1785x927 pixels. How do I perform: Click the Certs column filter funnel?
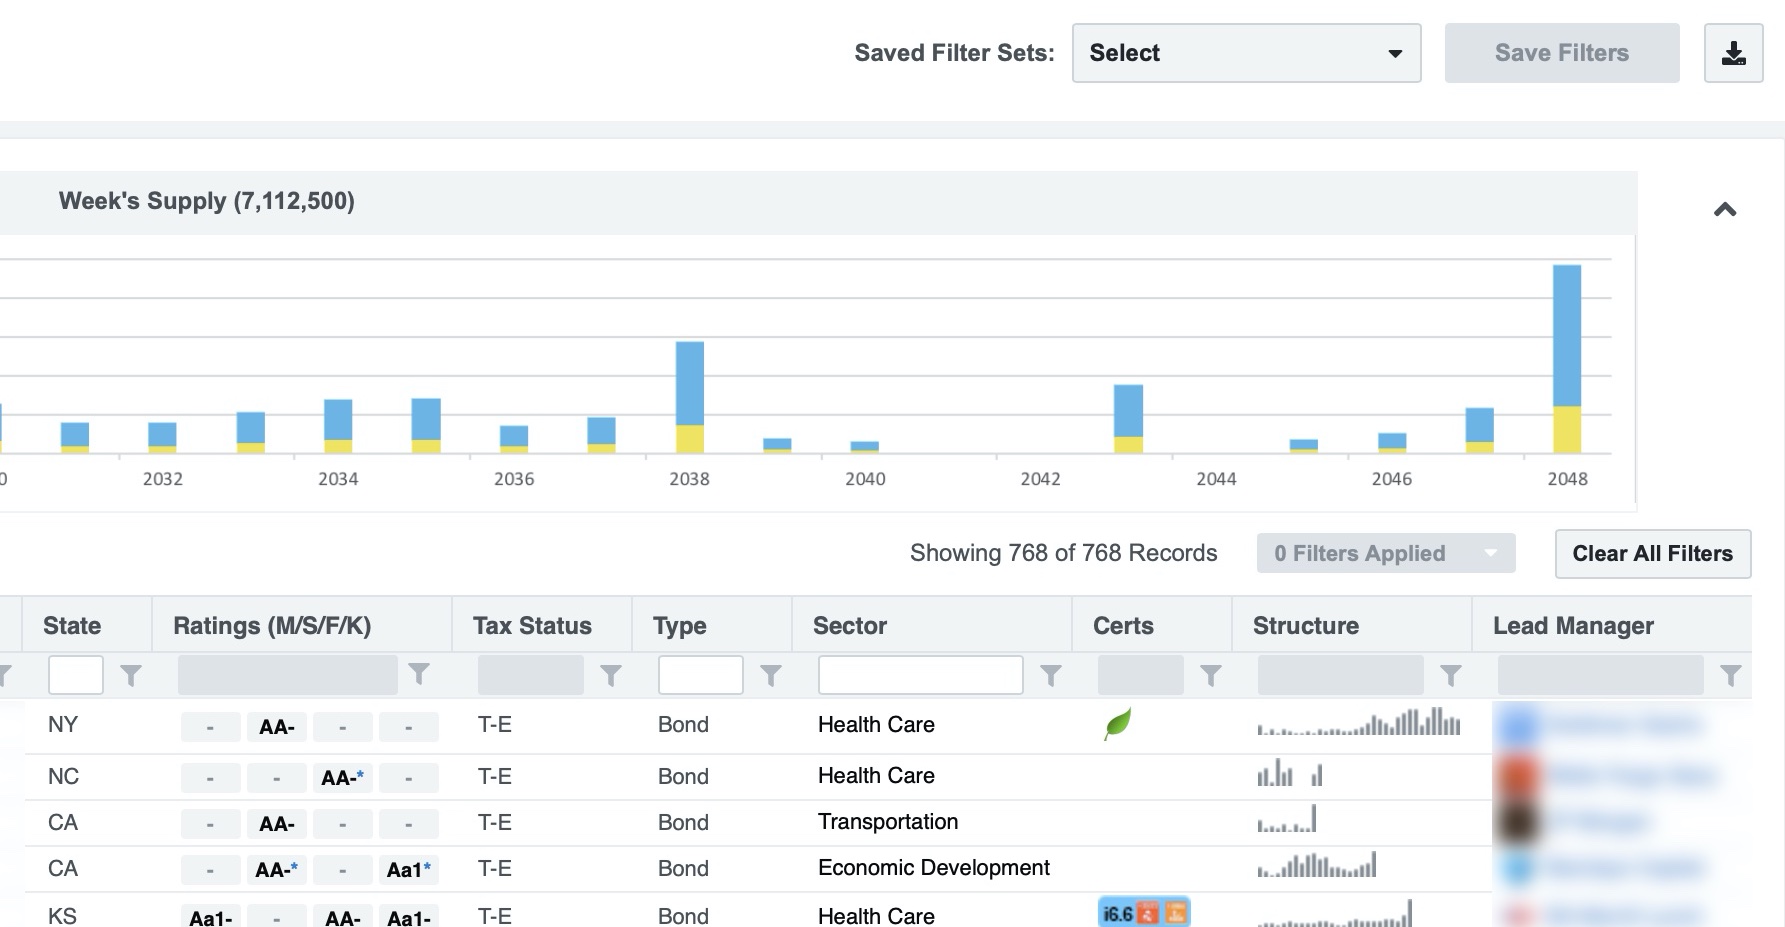point(1210,676)
